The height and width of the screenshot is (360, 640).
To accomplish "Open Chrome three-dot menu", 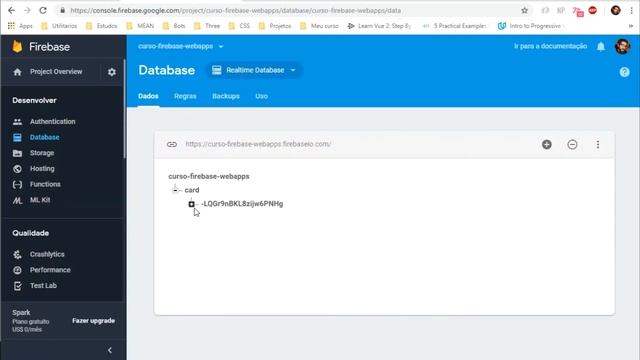I will pos(631,11).
